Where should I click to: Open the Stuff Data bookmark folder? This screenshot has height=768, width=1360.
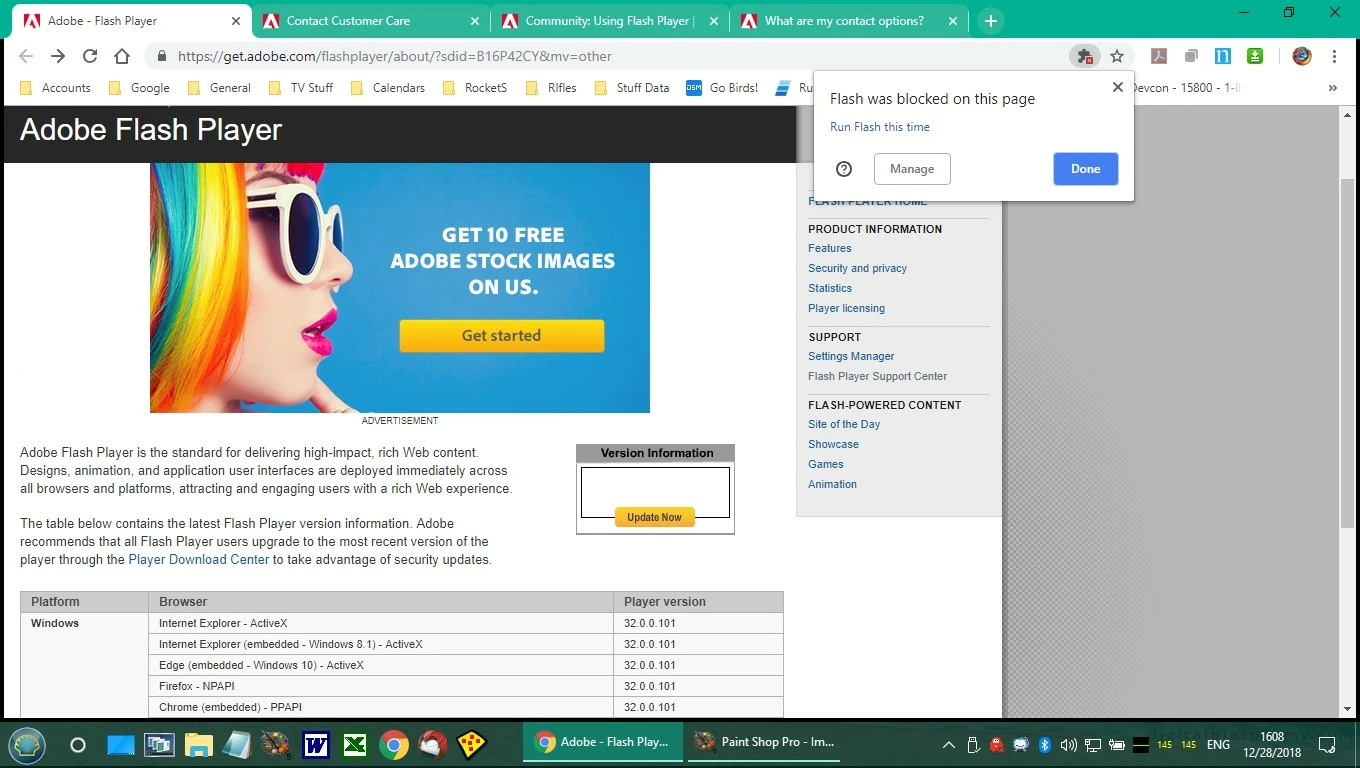point(632,88)
